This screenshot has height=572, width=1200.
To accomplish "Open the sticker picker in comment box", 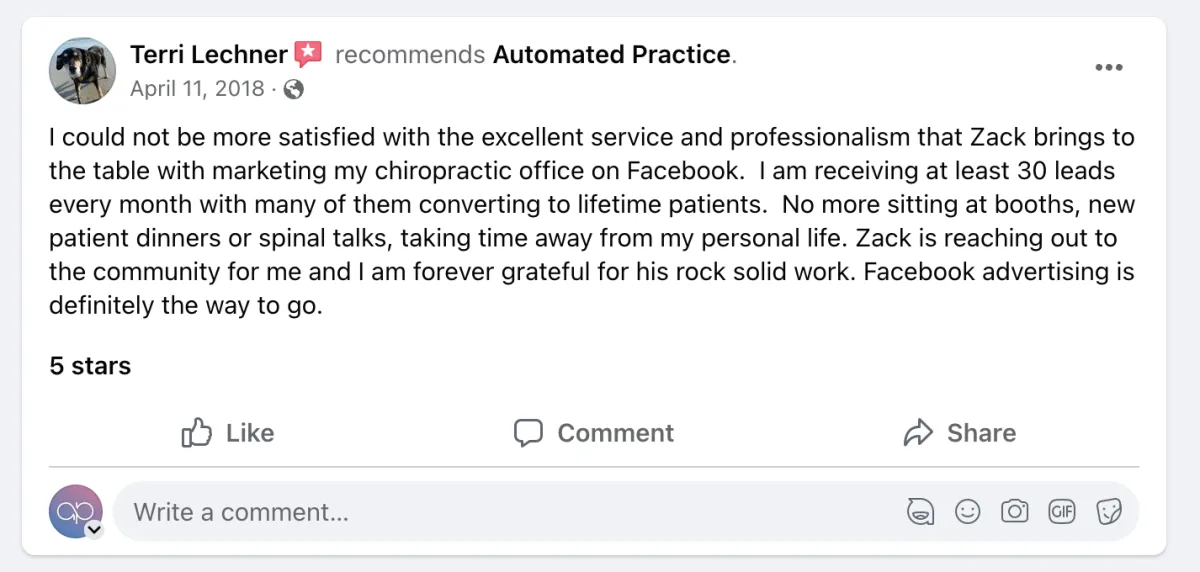I will pyautogui.click(x=1109, y=512).
